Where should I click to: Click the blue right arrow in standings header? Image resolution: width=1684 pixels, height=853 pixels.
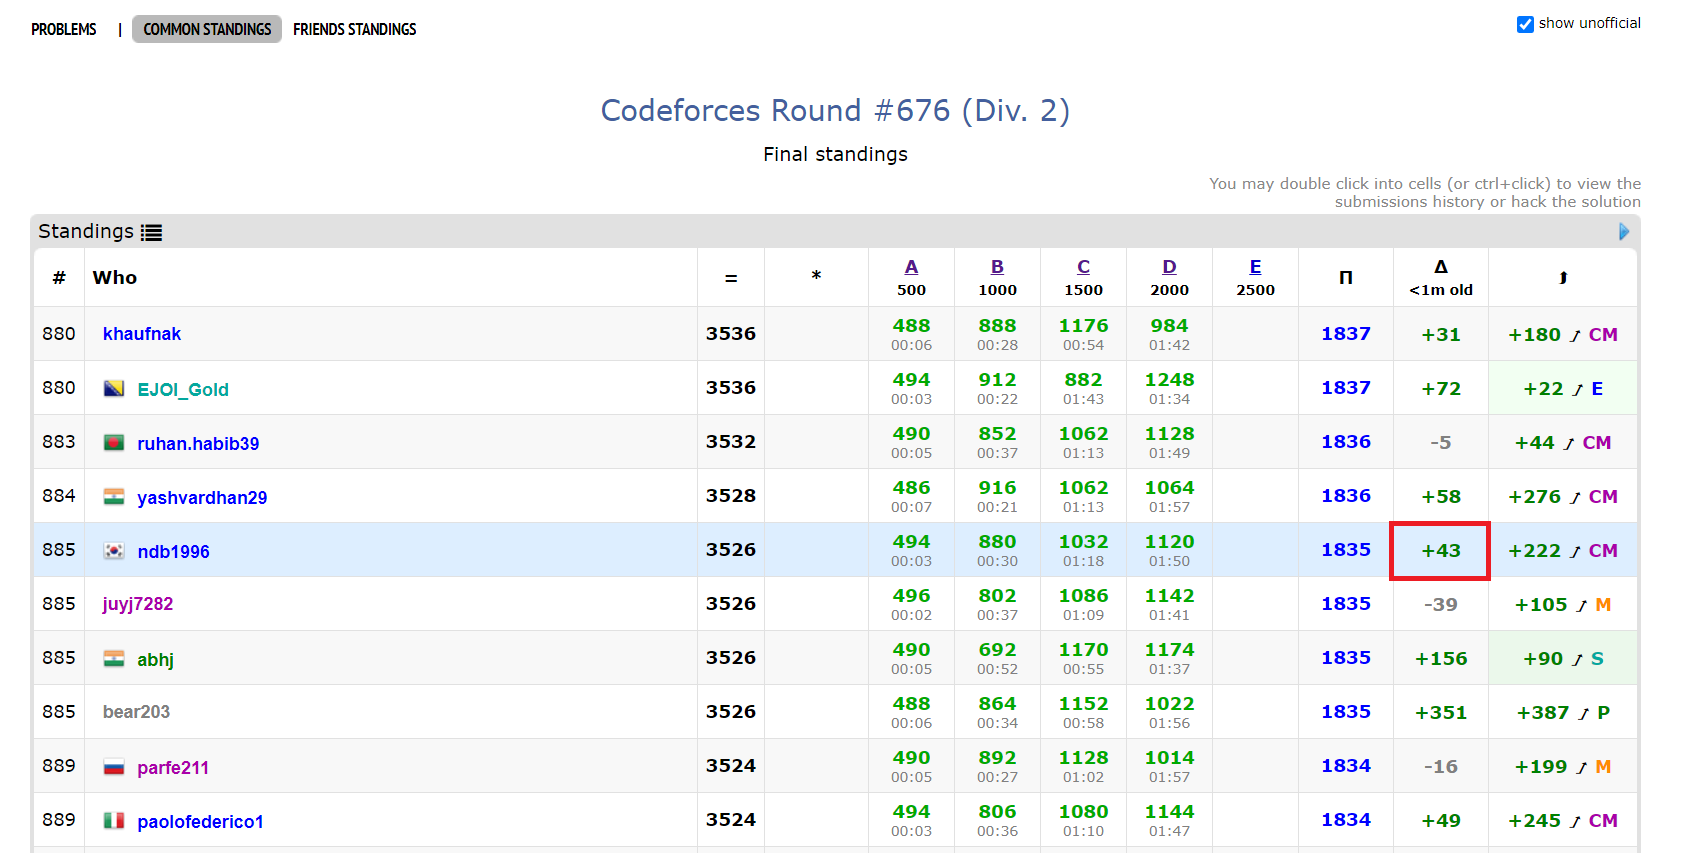point(1624,232)
